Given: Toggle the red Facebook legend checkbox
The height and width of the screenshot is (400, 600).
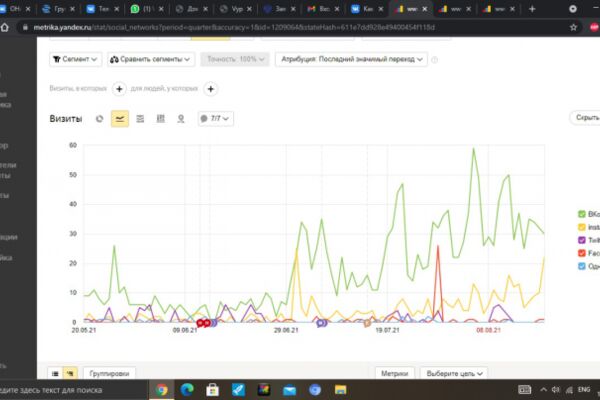Looking at the screenshot, I should (582, 253).
